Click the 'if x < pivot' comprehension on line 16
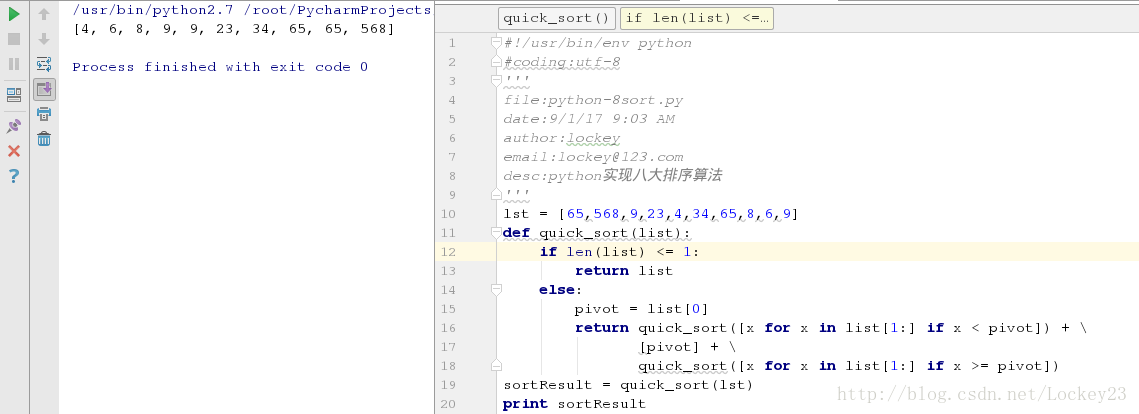 point(984,328)
